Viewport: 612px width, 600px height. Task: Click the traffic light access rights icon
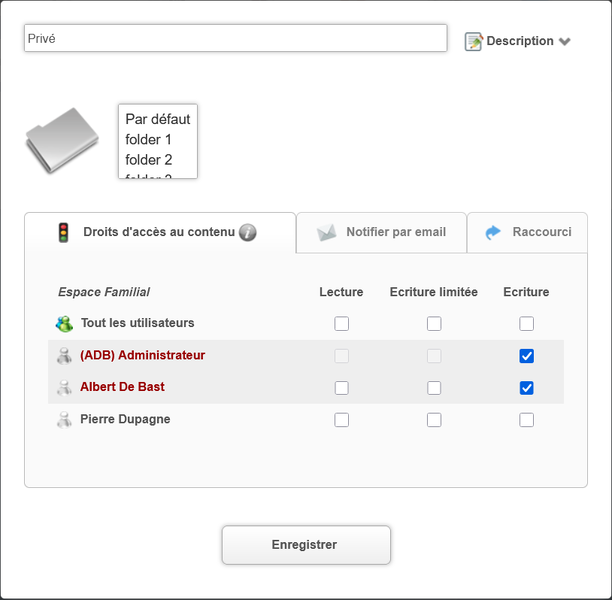pos(64,232)
